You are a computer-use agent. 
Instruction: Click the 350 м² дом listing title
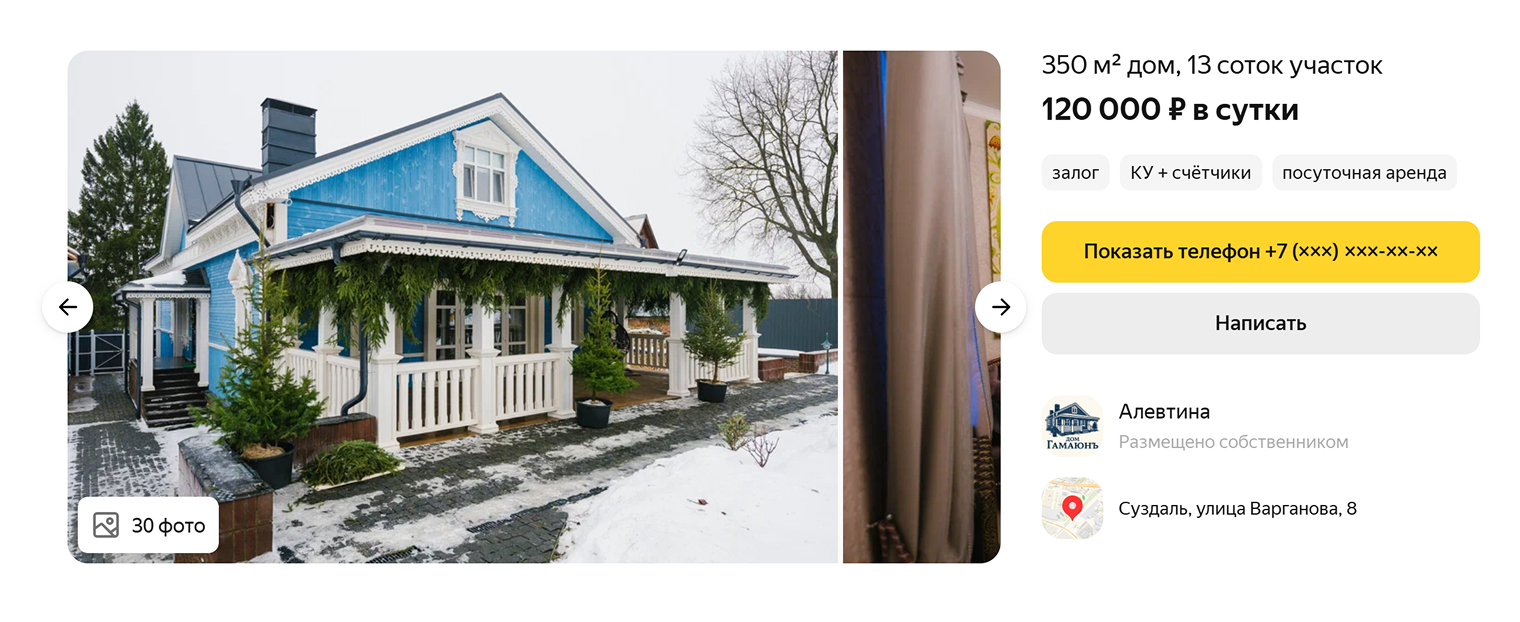tap(1212, 65)
